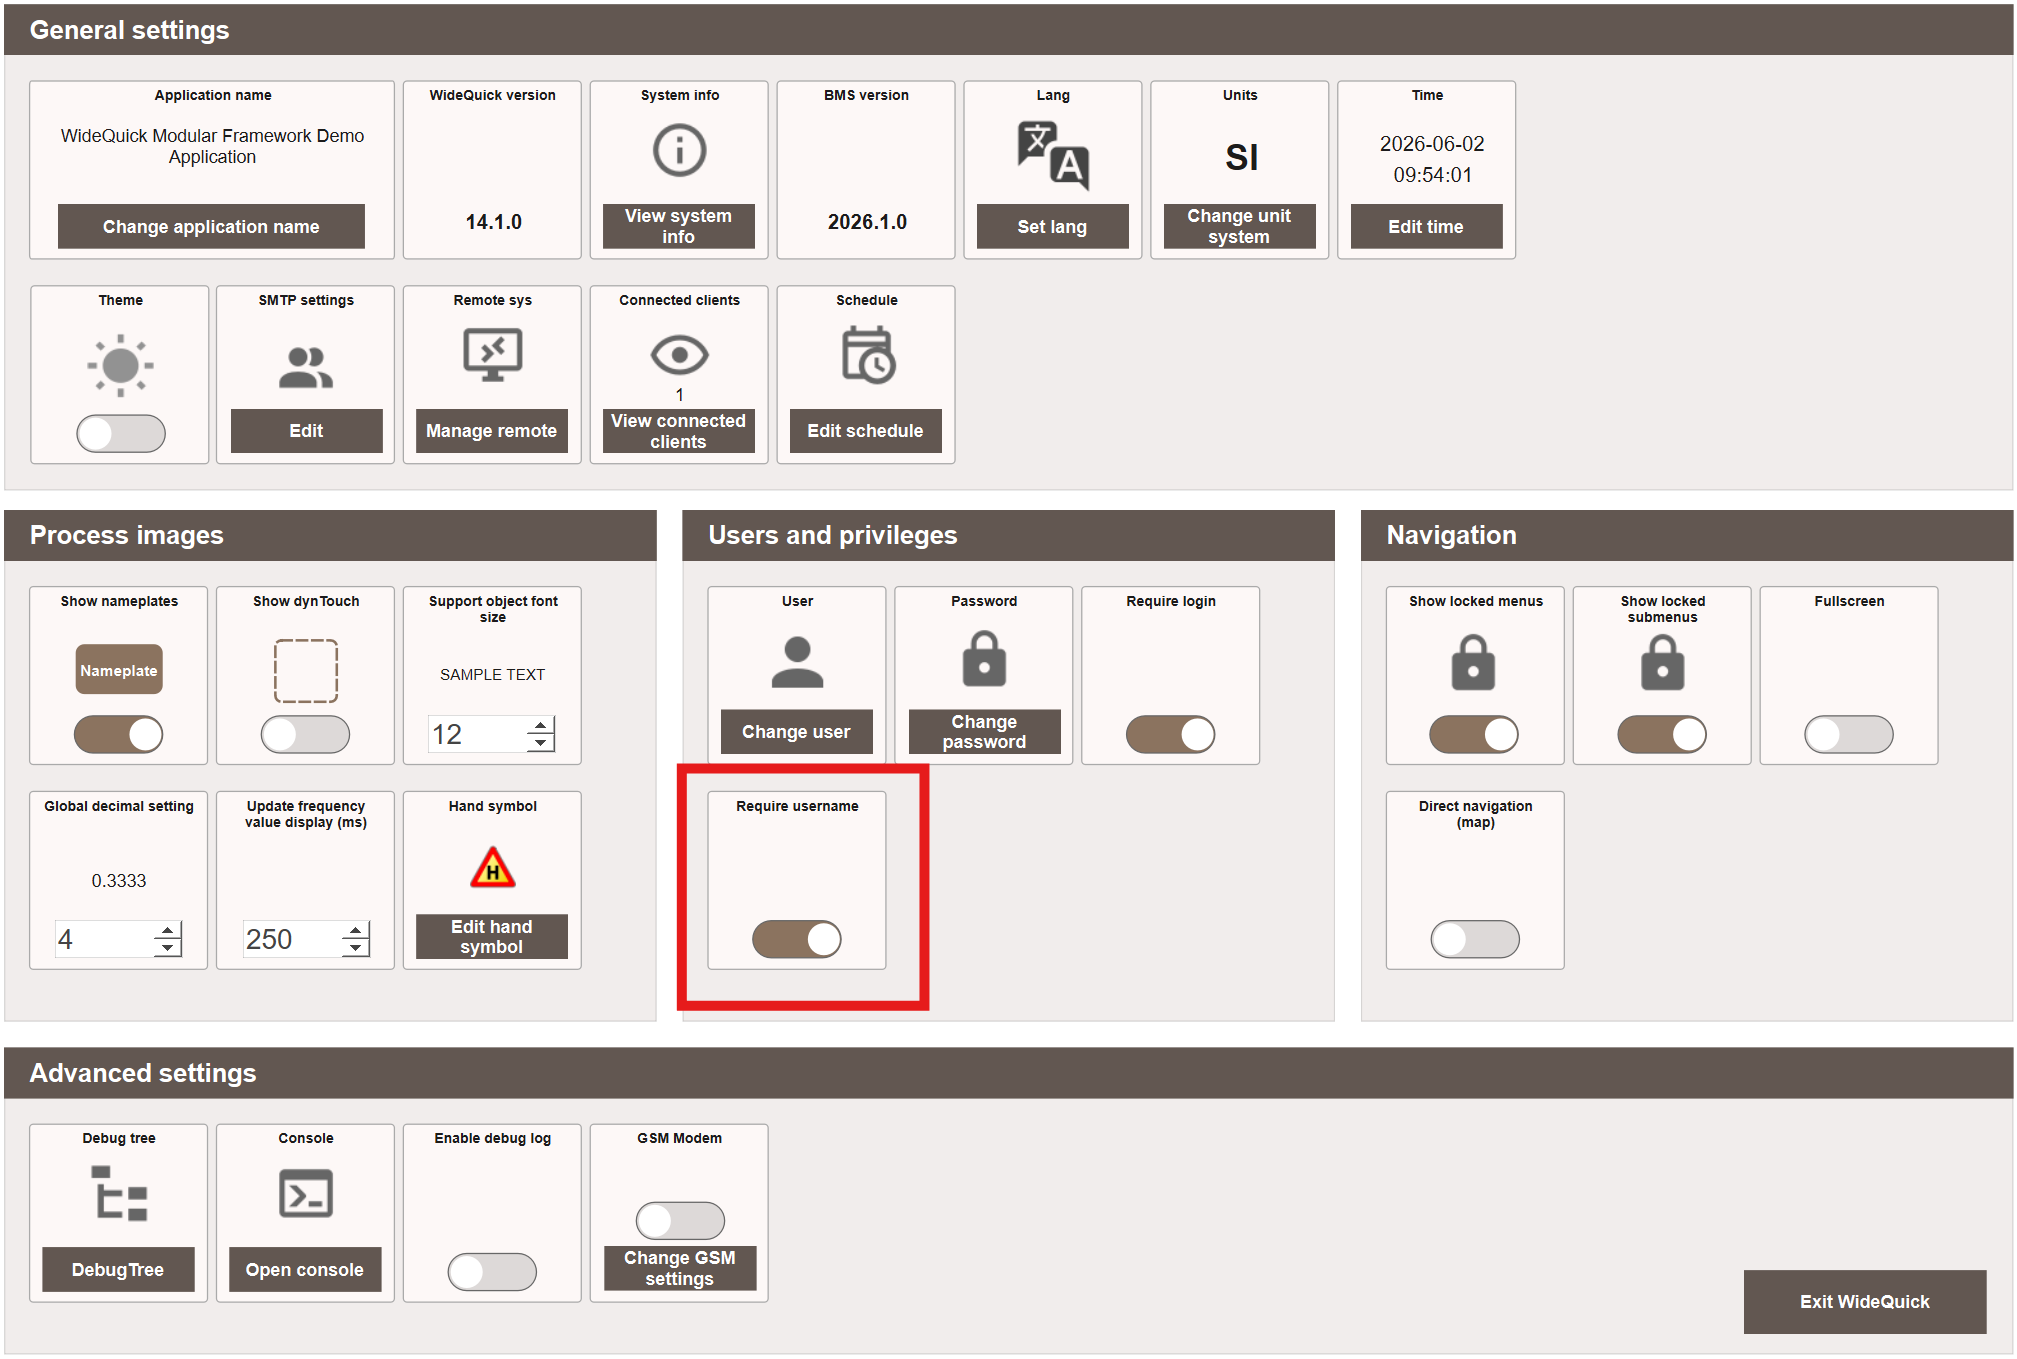
Task: Click Change unit system button
Action: (1239, 227)
